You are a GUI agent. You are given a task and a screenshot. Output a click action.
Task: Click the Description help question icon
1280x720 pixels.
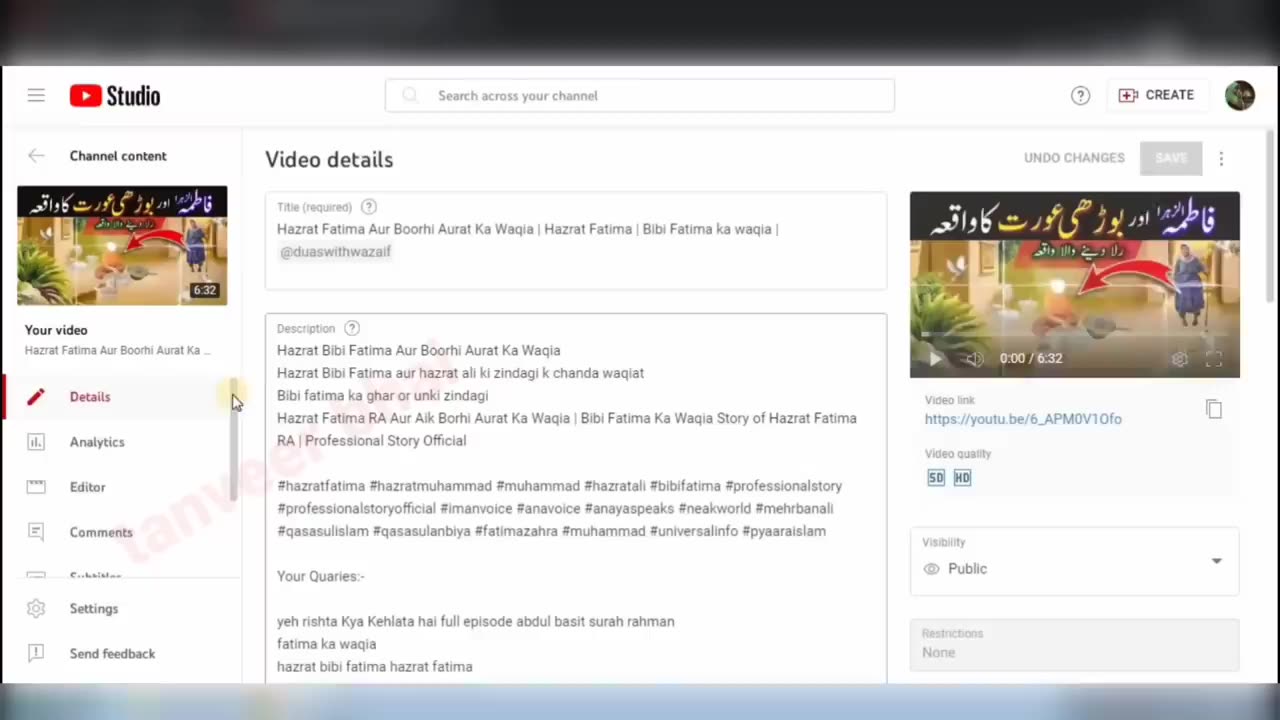point(352,328)
